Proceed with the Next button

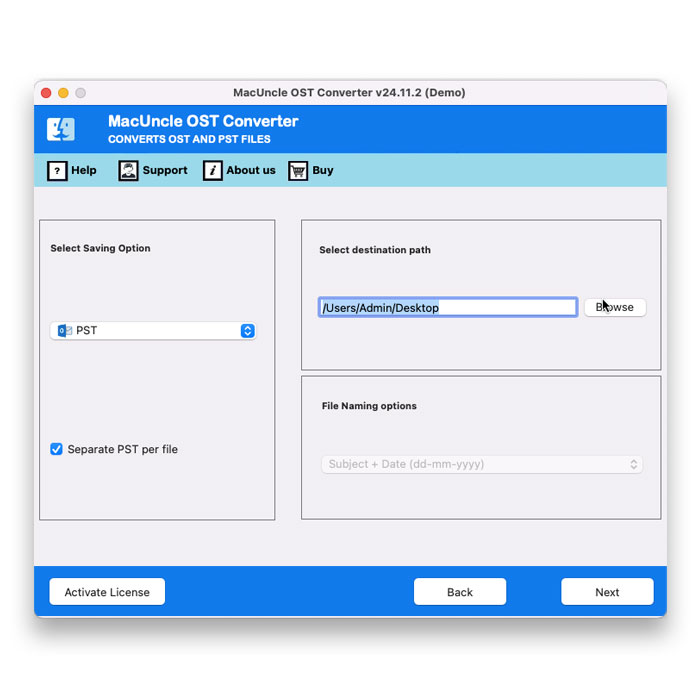point(607,592)
